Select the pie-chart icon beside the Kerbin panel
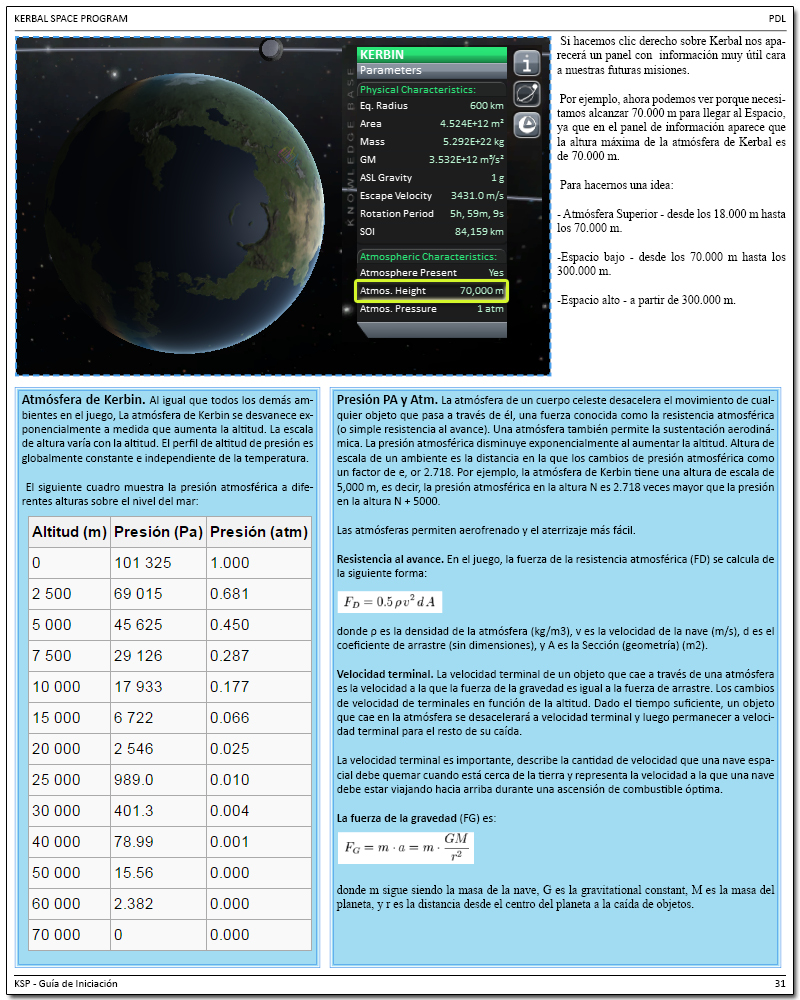The height and width of the screenshot is (1000, 800). click(527, 124)
